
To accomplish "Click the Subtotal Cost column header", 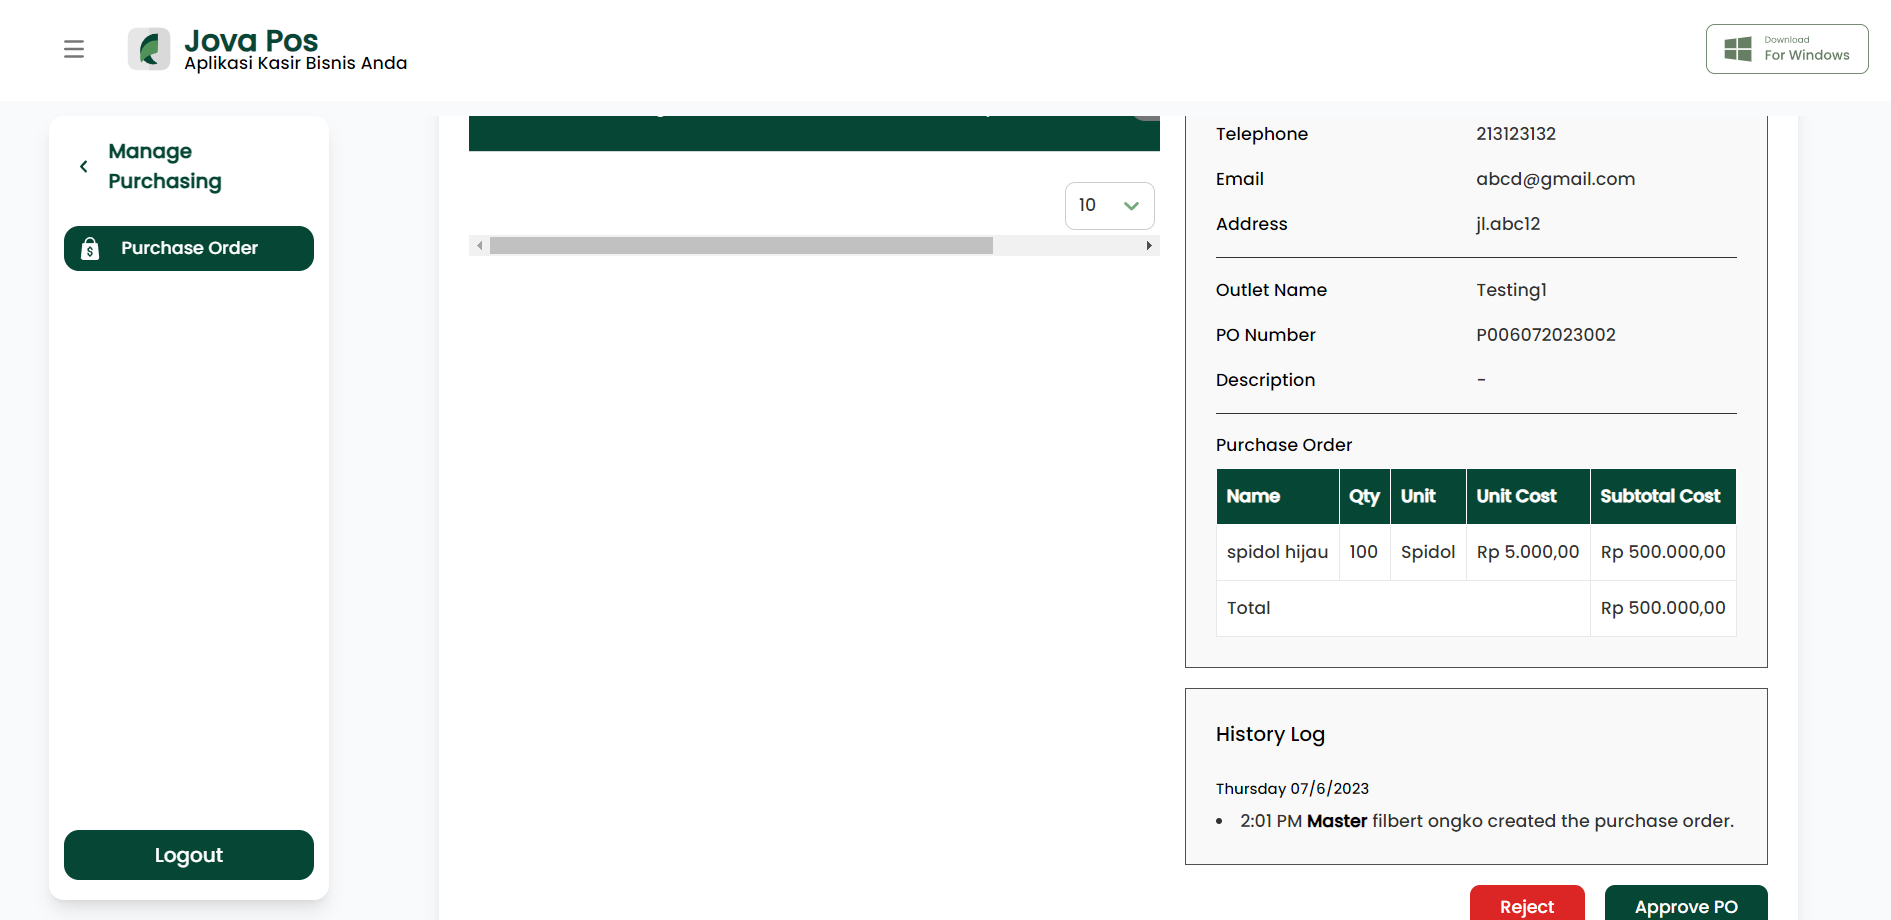I will (1662, 496).
